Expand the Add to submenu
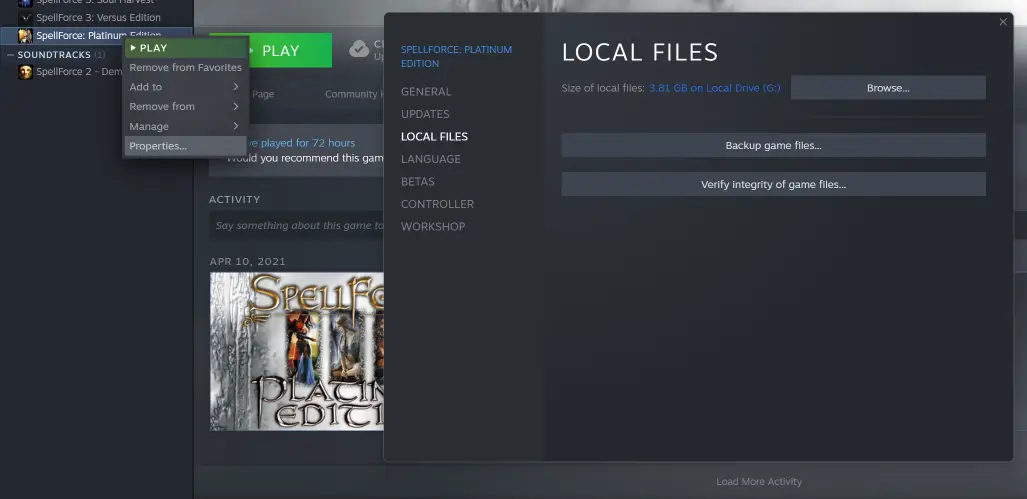1027x499 pixels. tap(185, 86)
